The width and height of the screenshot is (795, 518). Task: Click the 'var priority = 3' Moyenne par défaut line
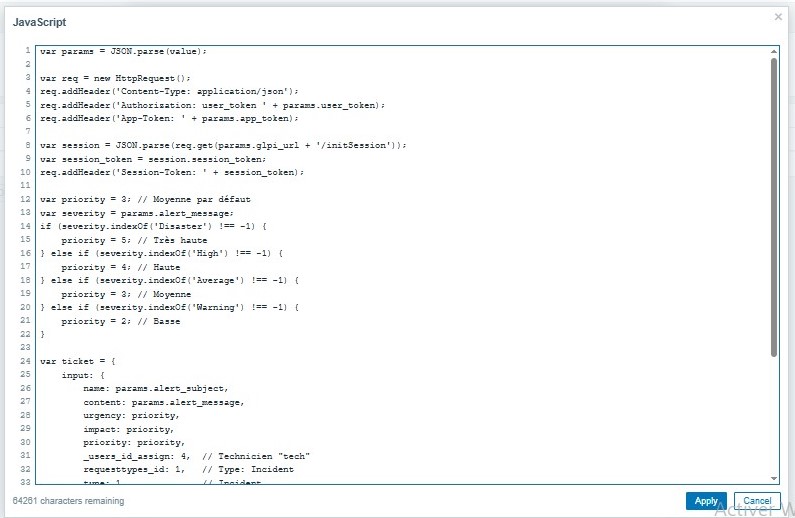point(145,199)
